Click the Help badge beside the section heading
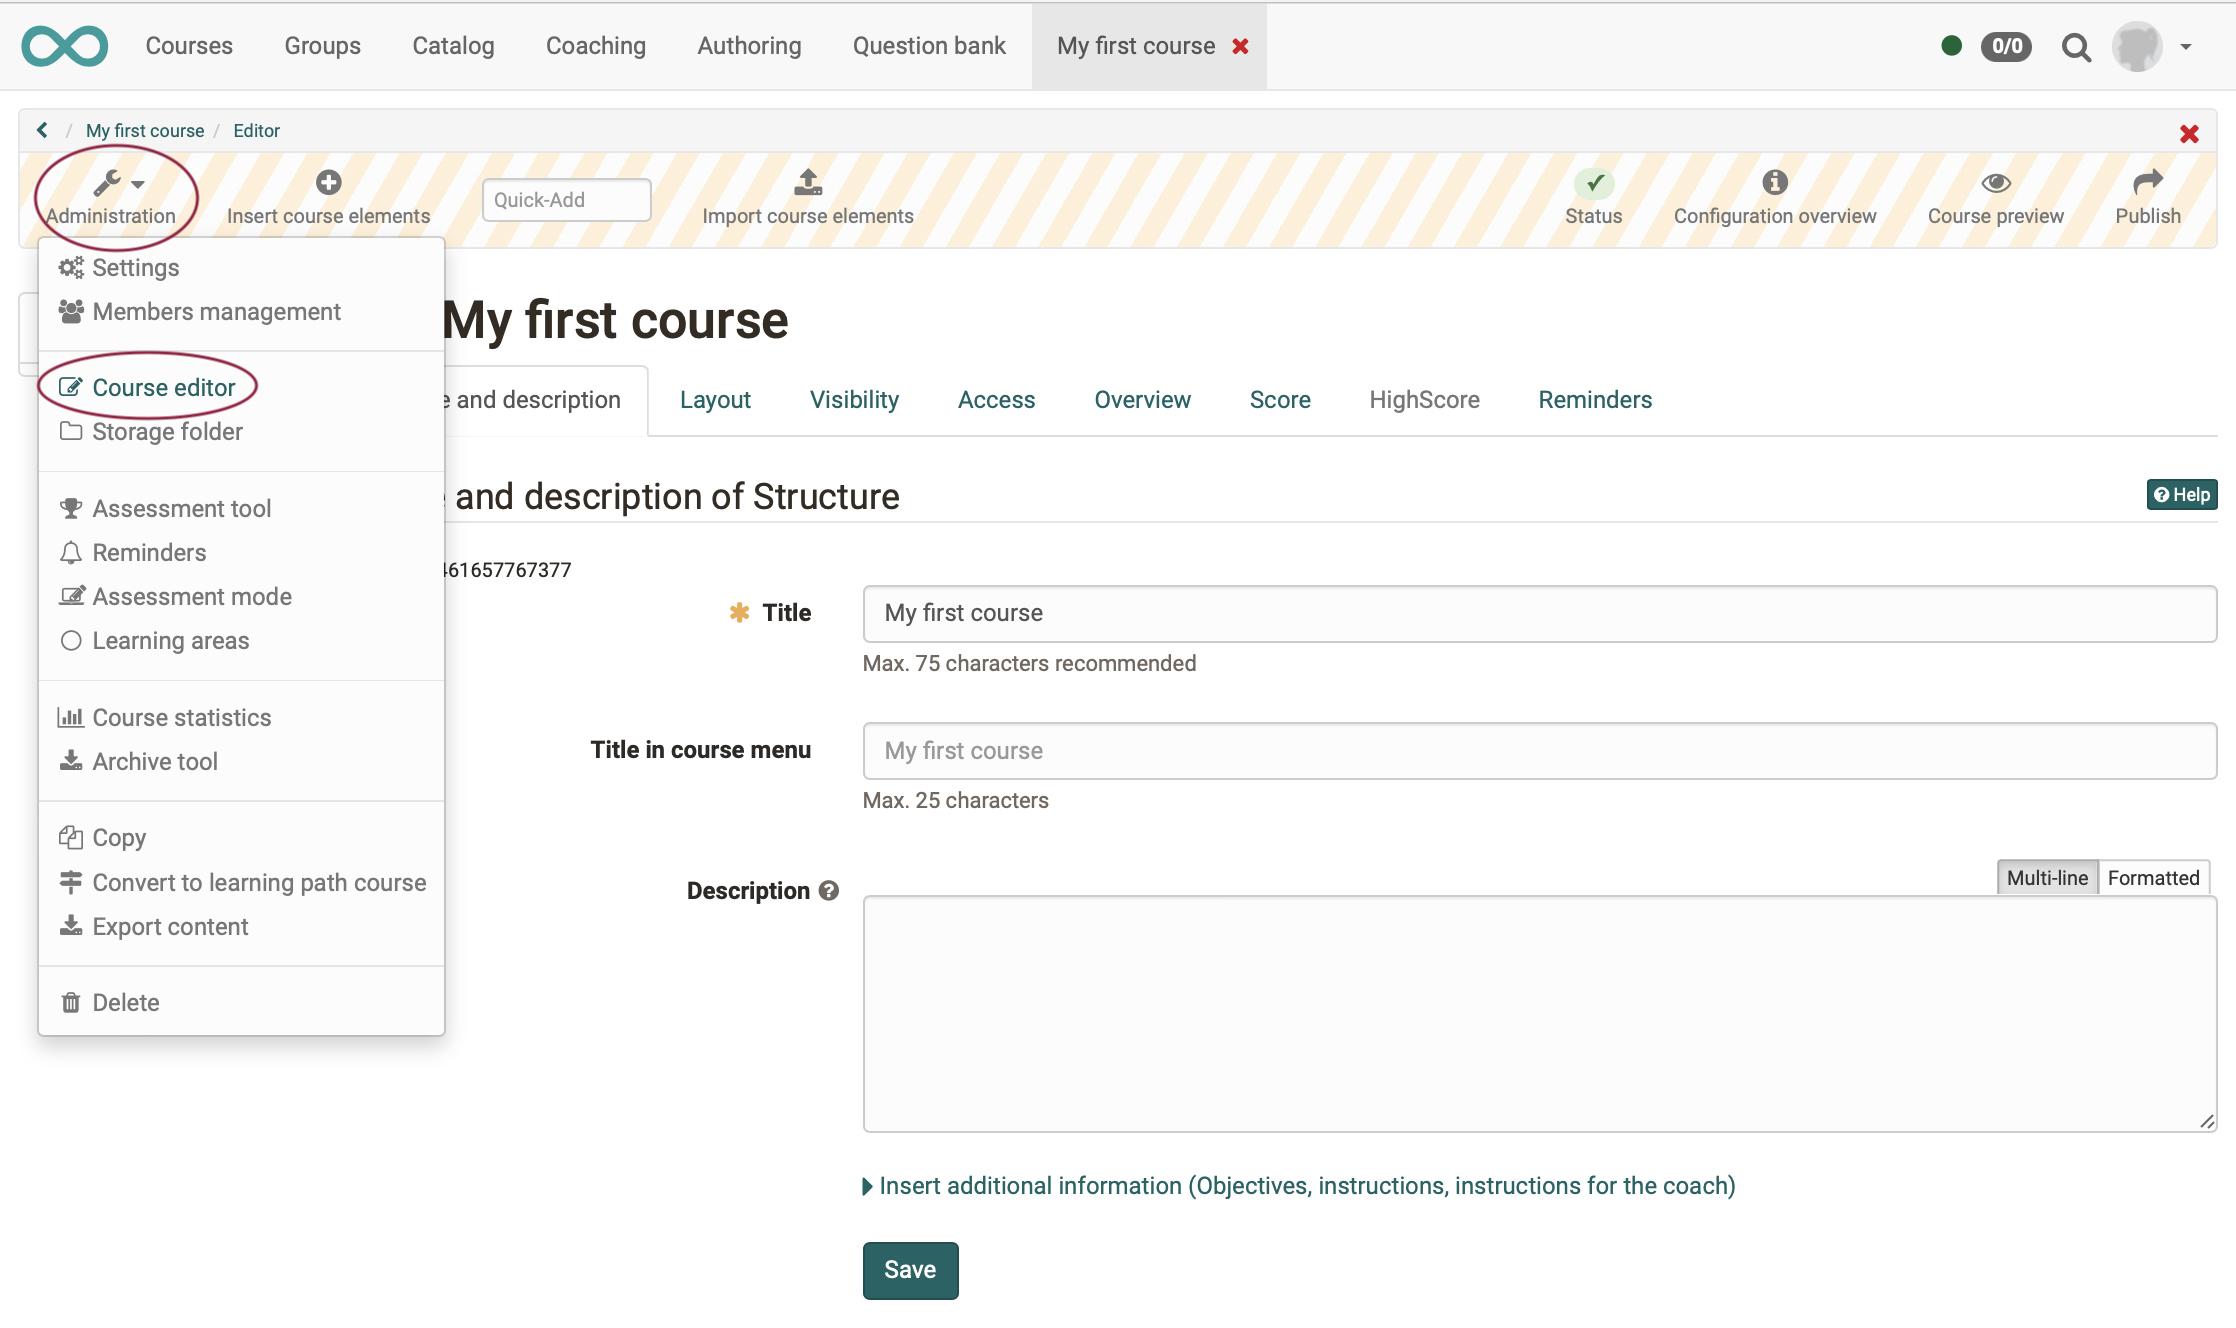Viewport: 2236px width, 1328px height. pyautogui.click(x=2181, y=494)
